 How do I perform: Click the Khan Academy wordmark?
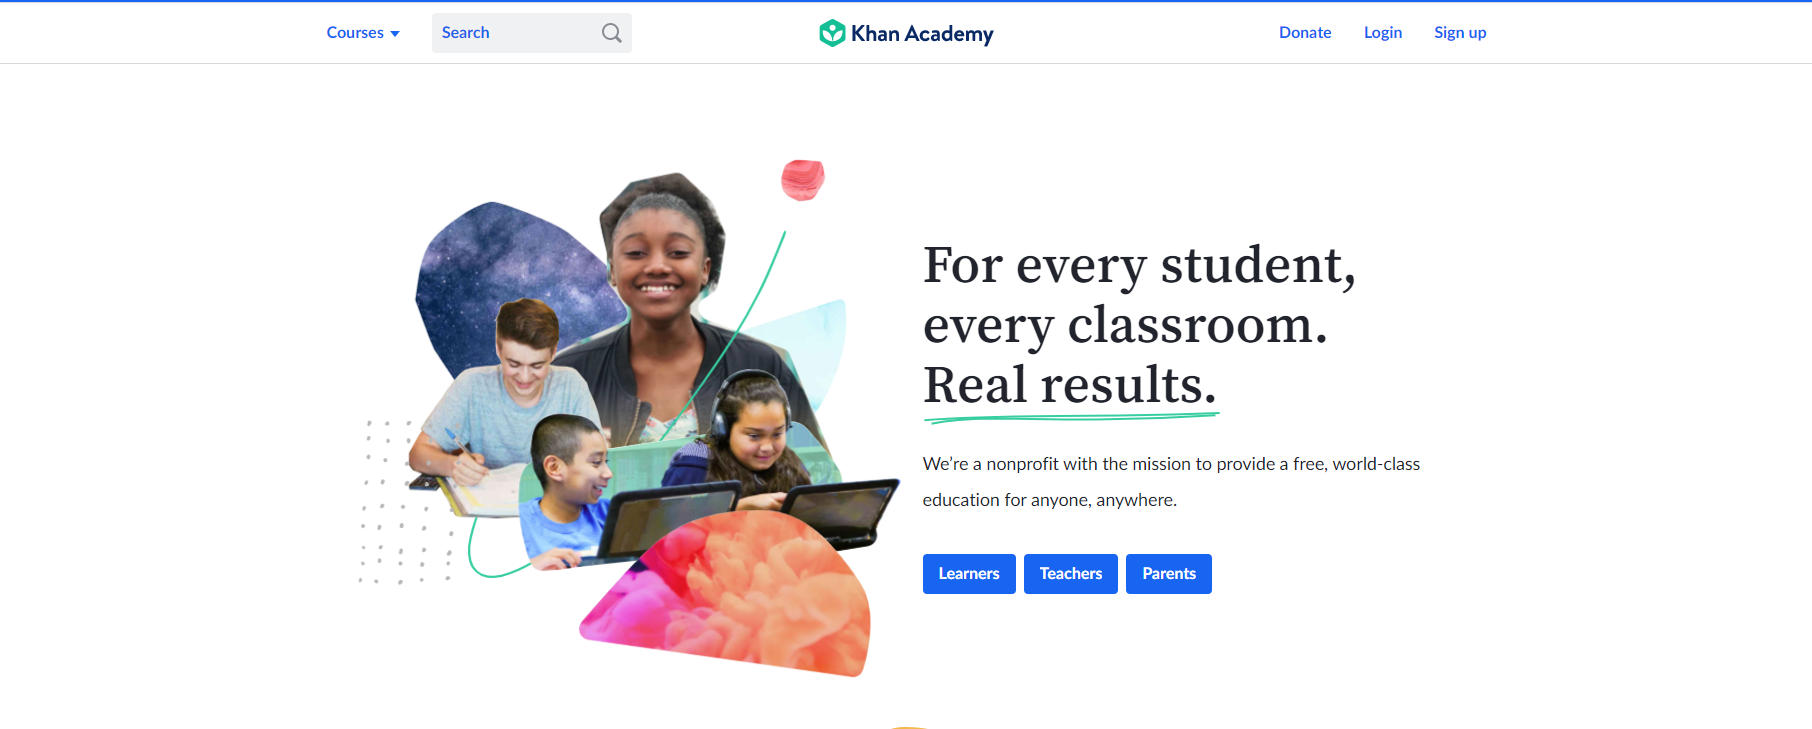pos(922,34)
